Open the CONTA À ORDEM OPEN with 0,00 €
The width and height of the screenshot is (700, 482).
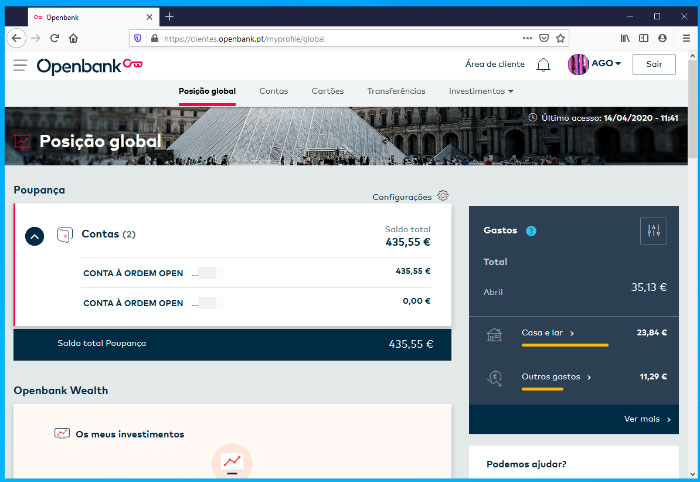tap(256, 303)
